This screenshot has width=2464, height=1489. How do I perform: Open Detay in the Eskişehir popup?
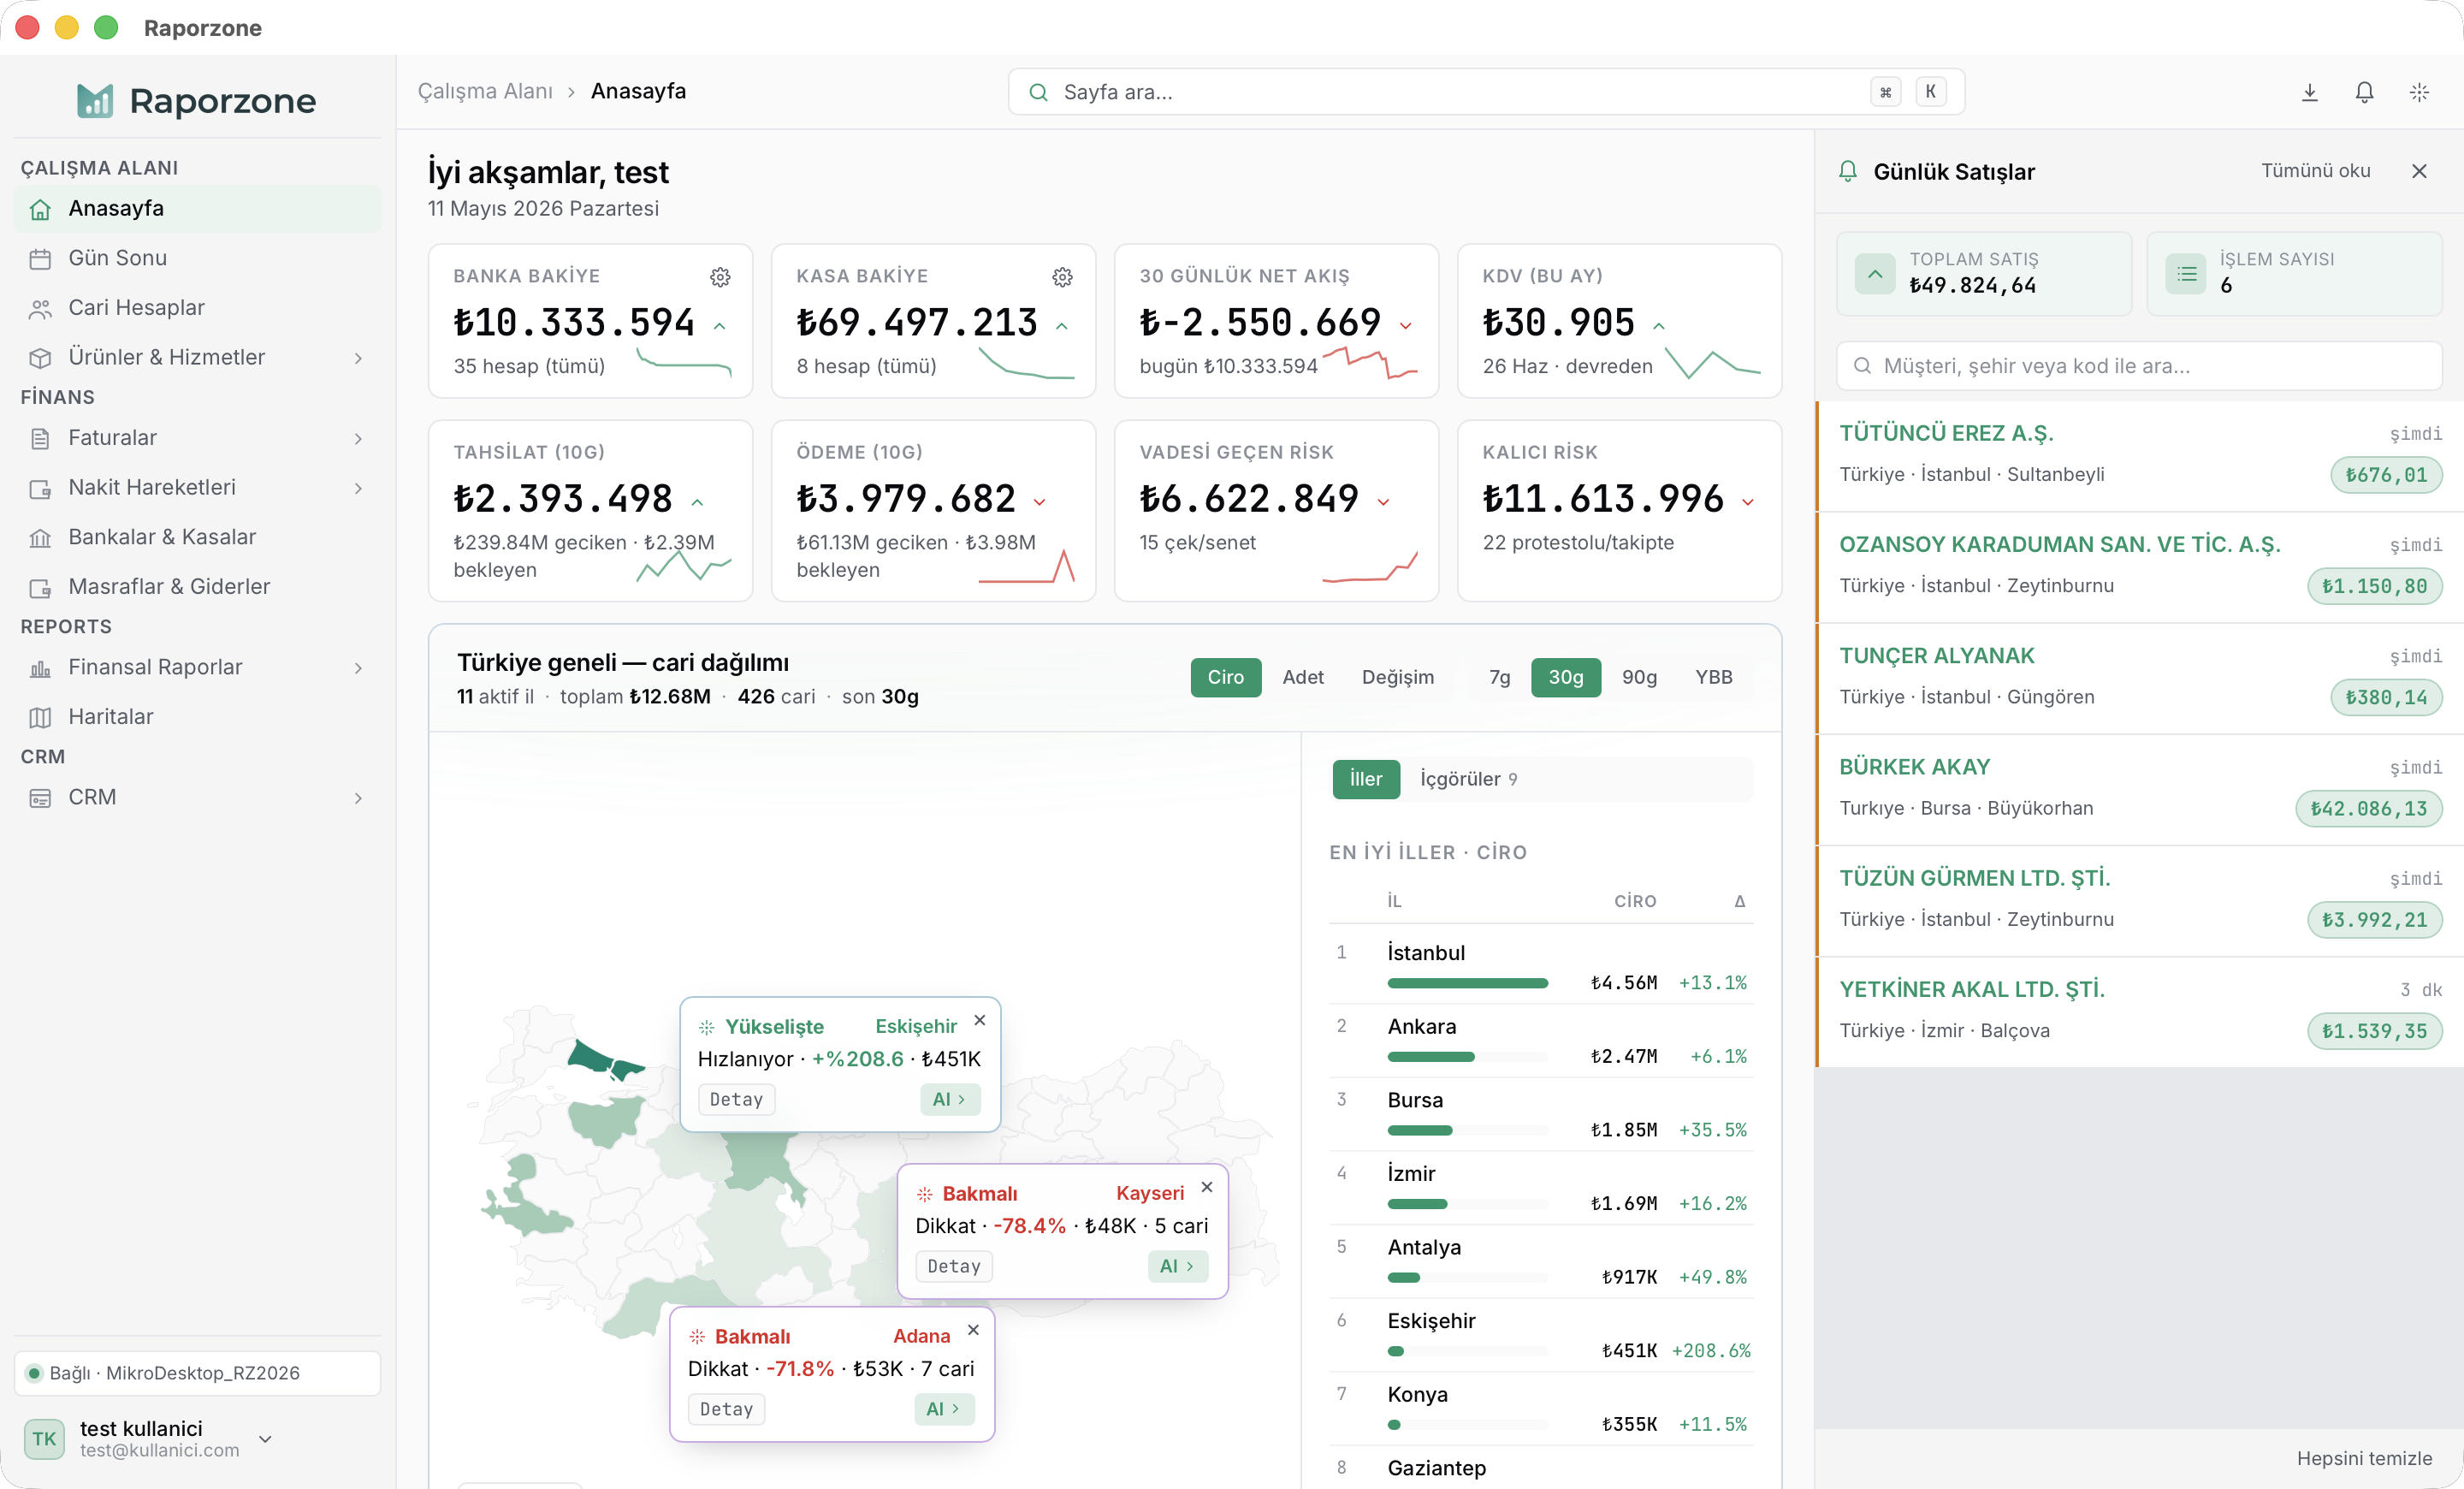pos(736,1099)
